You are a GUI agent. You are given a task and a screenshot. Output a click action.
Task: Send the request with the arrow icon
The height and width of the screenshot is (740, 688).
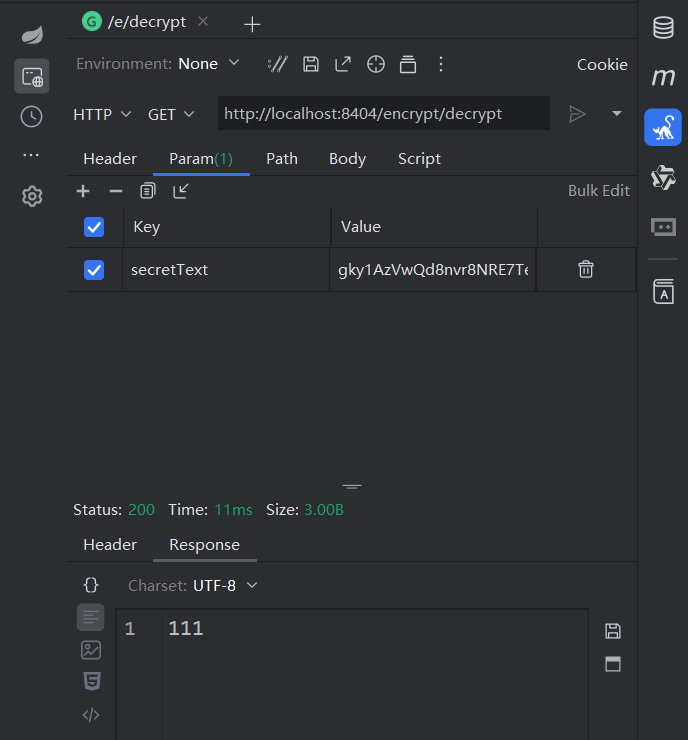click(x=577, y=114)
